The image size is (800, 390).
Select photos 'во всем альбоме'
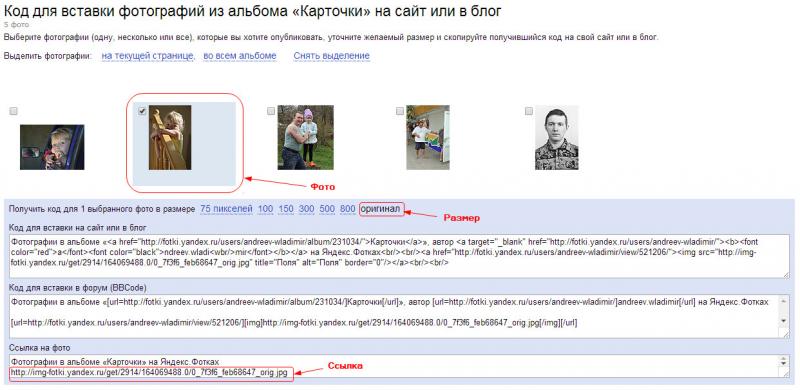240,56
